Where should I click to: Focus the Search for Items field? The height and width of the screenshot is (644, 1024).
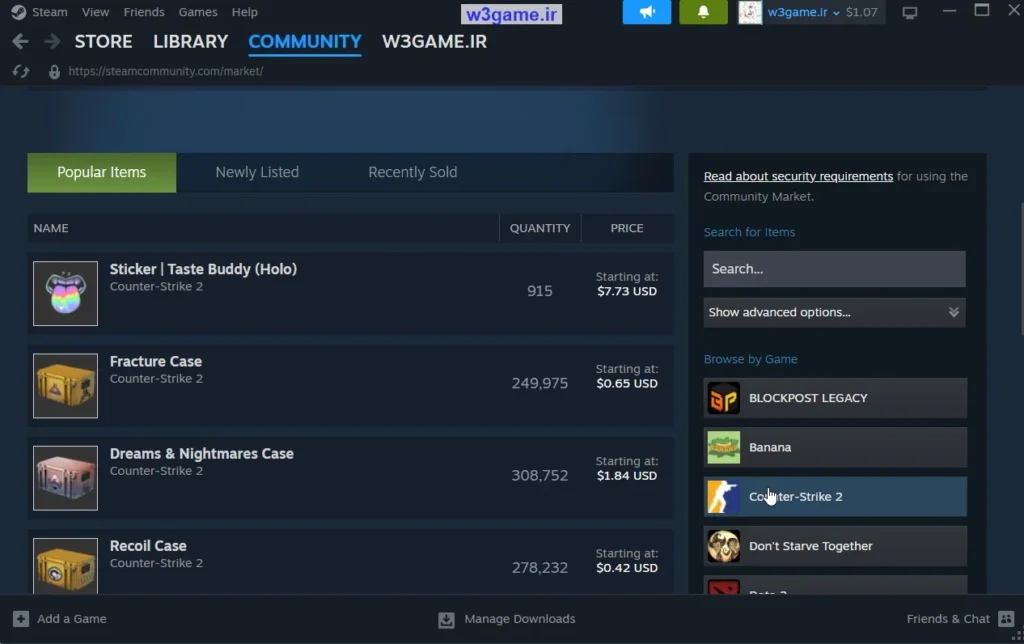[x=834, y=269]
